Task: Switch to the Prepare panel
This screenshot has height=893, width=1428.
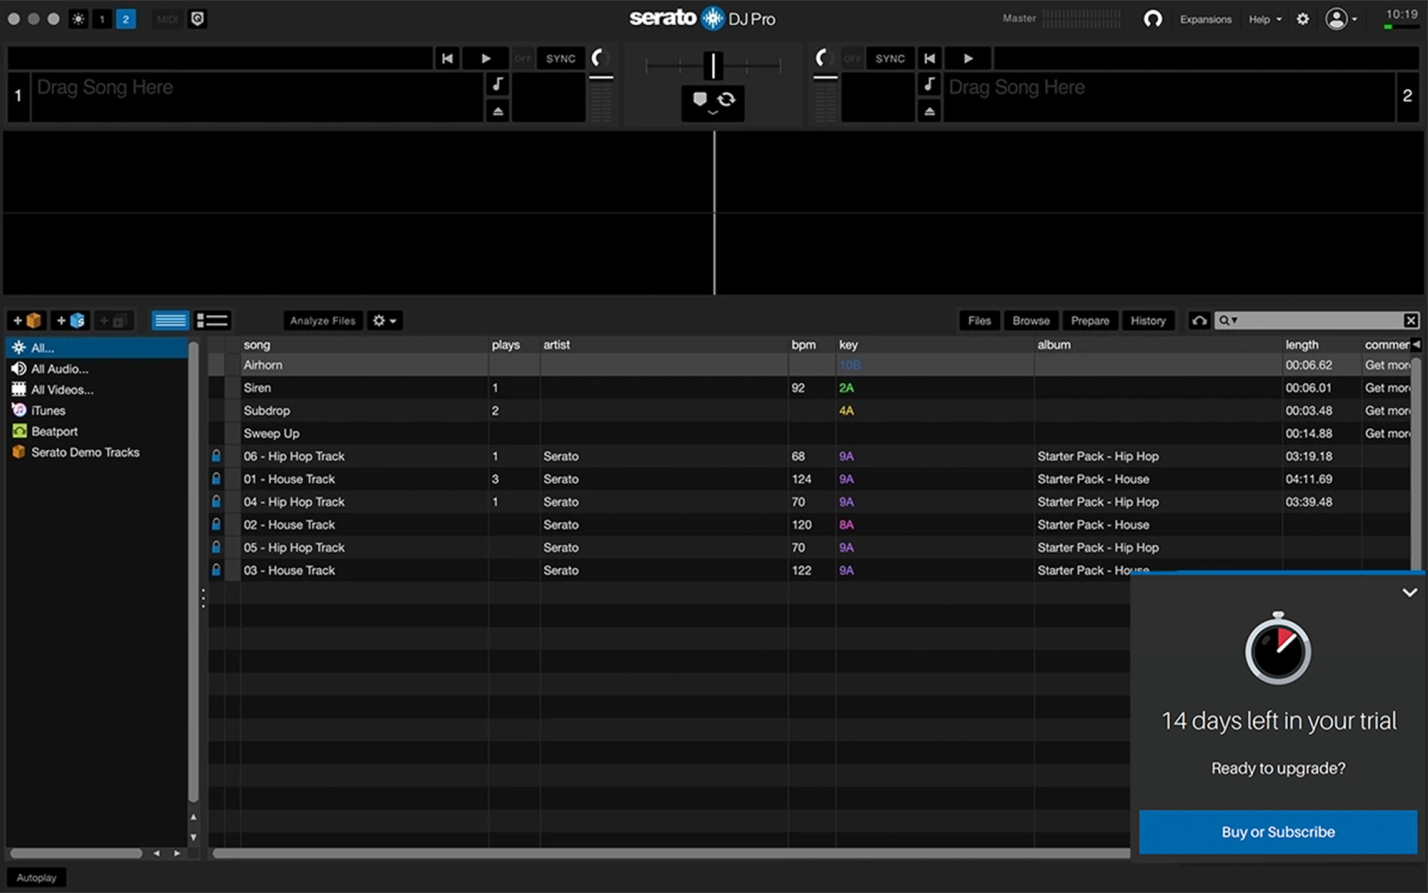Action: tap(1089, 320)
